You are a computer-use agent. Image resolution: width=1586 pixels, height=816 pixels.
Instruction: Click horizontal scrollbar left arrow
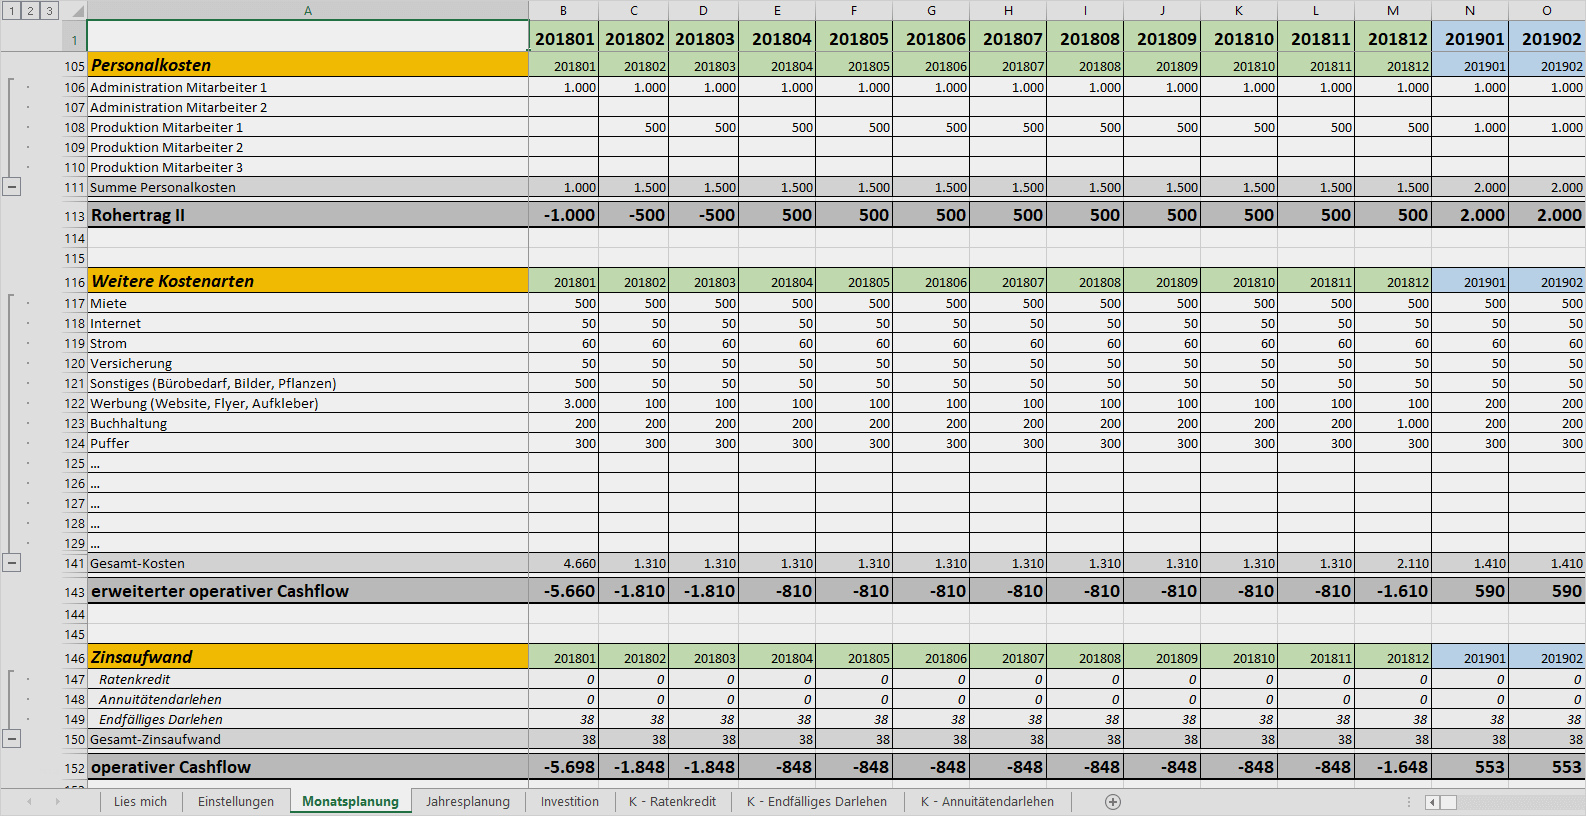click(x=1432, y=802)
